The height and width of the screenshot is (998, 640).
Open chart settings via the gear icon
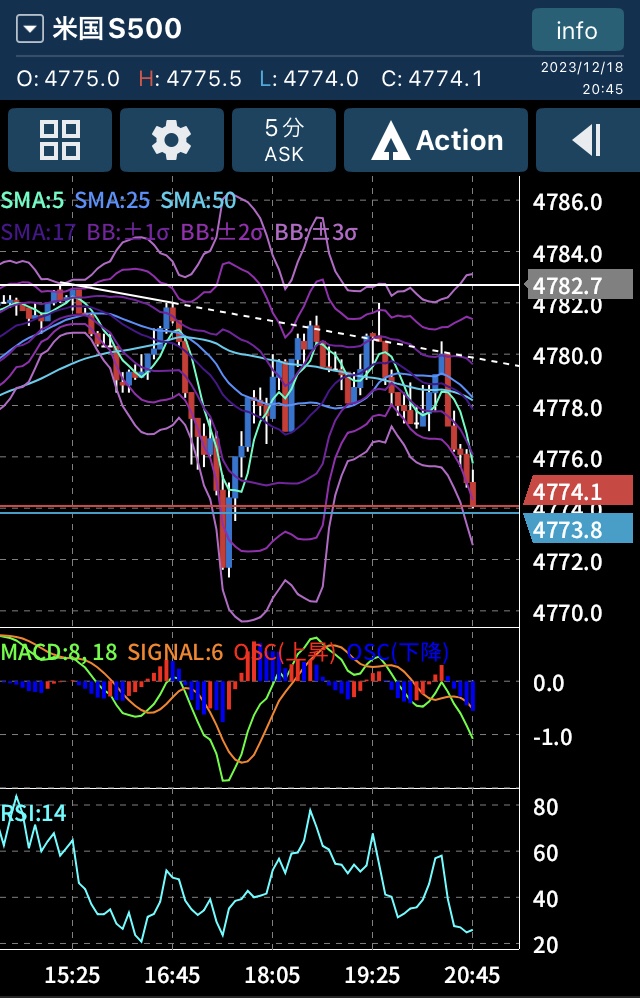tap(171, 141)
